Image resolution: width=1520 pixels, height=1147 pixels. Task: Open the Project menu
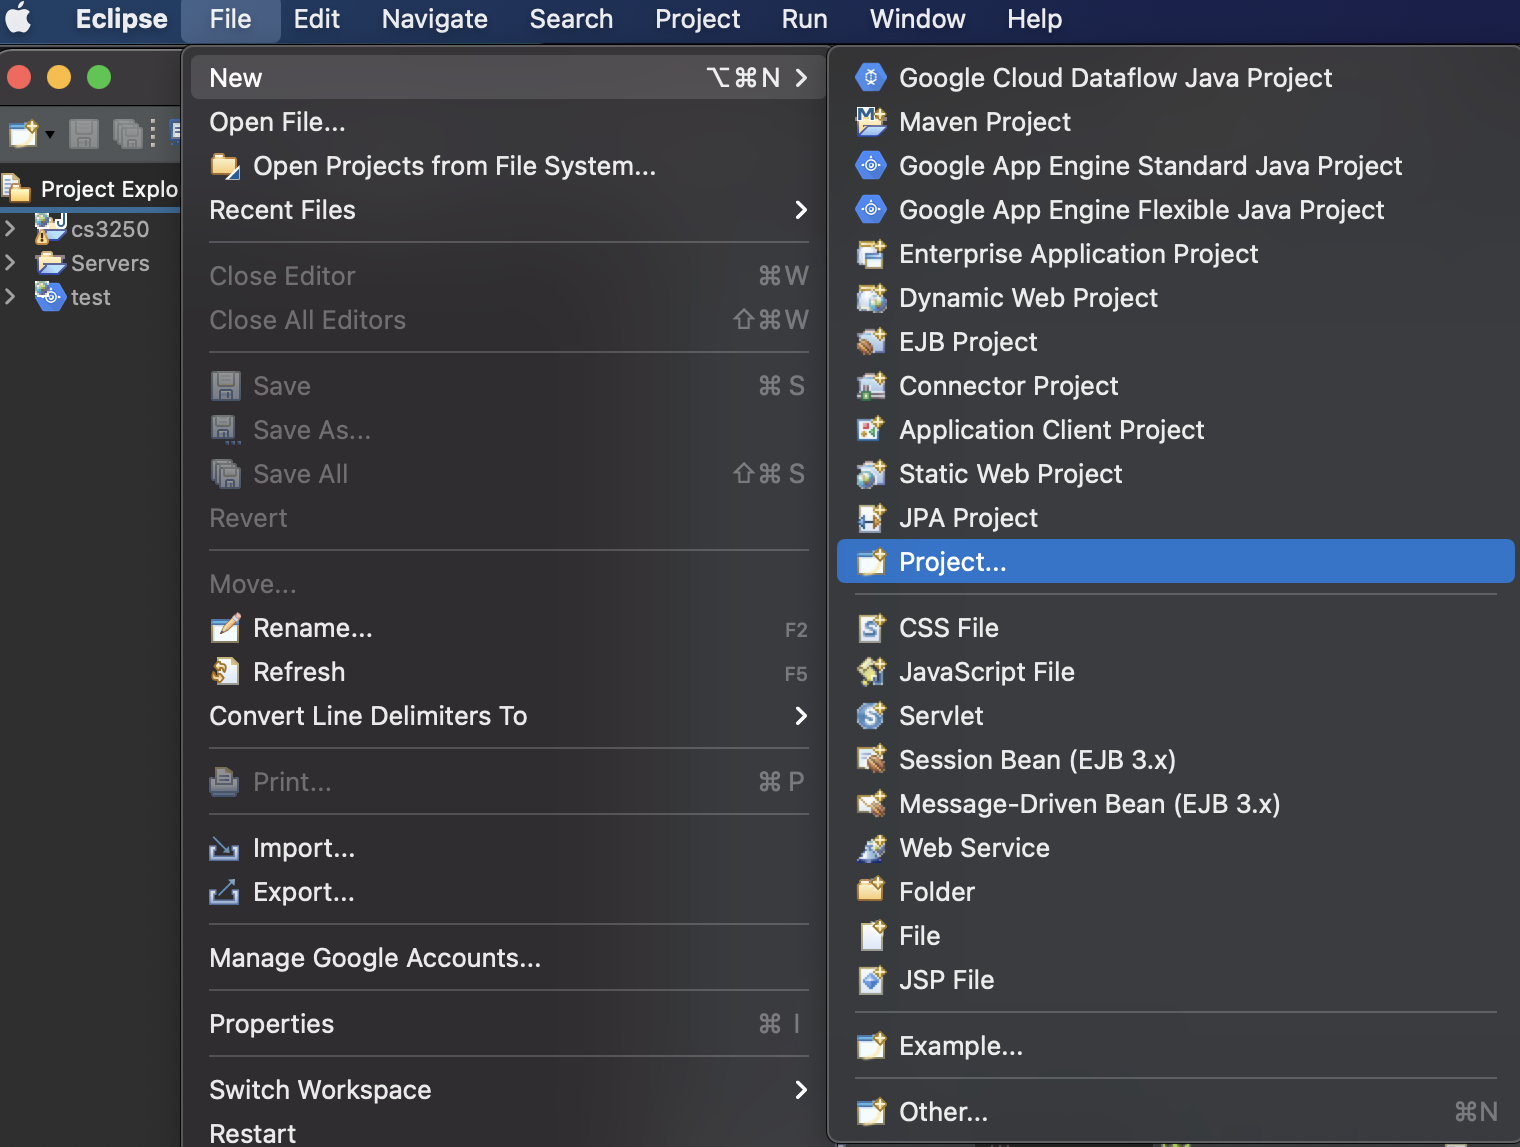[697, 19]
